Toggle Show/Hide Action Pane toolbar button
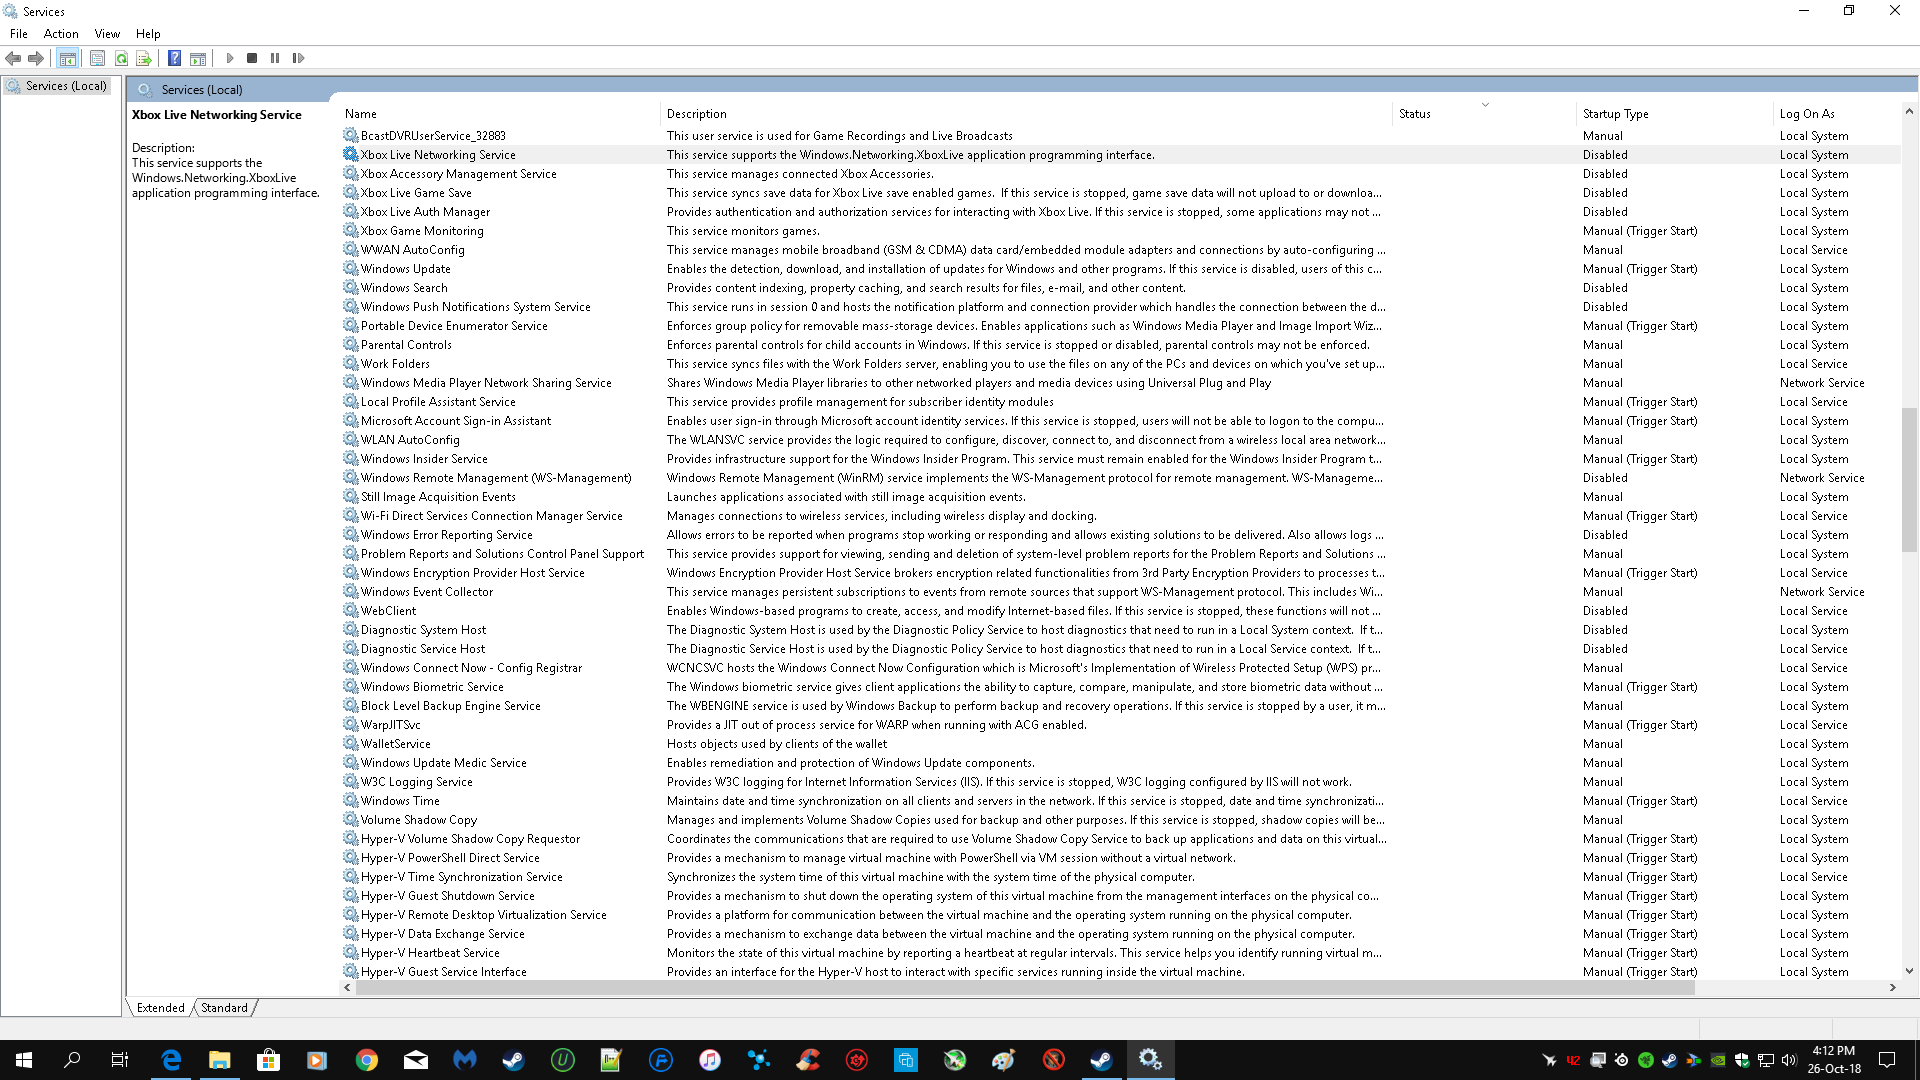This screenshot has width=1920, height=1080. coord(198,58)
